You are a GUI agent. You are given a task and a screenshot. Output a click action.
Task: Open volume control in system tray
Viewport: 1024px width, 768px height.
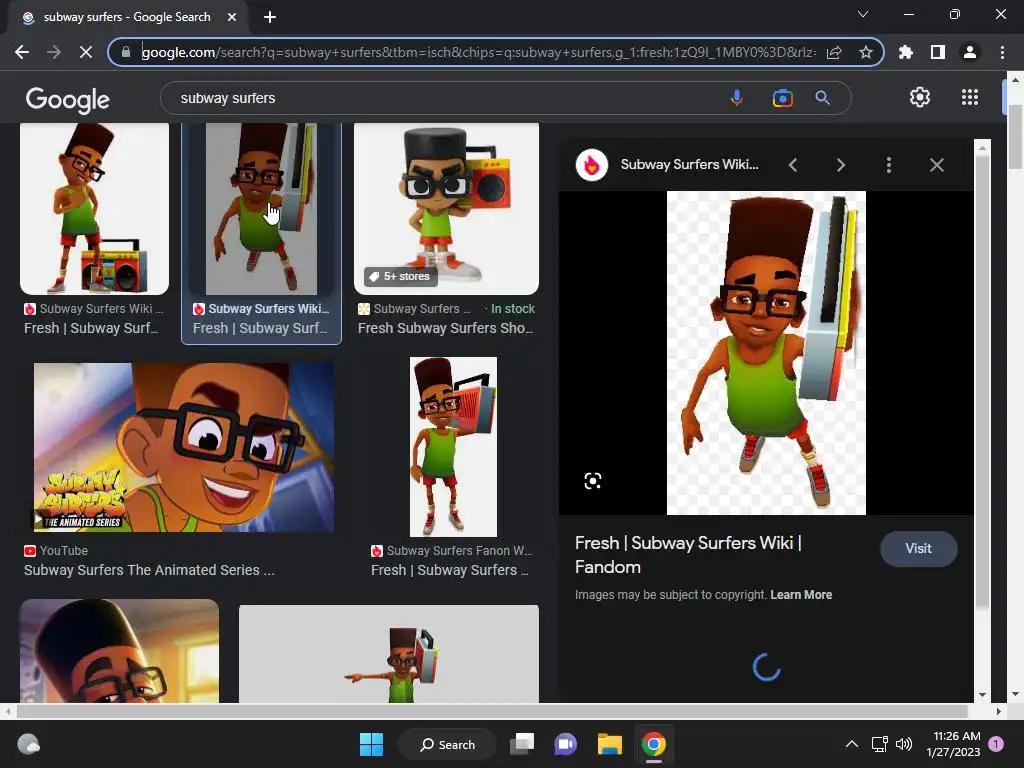coord(904,744)
